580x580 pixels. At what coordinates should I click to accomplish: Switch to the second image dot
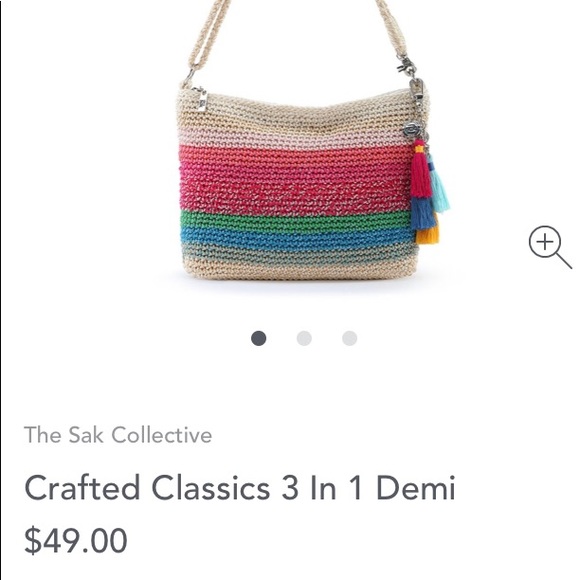pyautogui.click(x=304, y=338)
